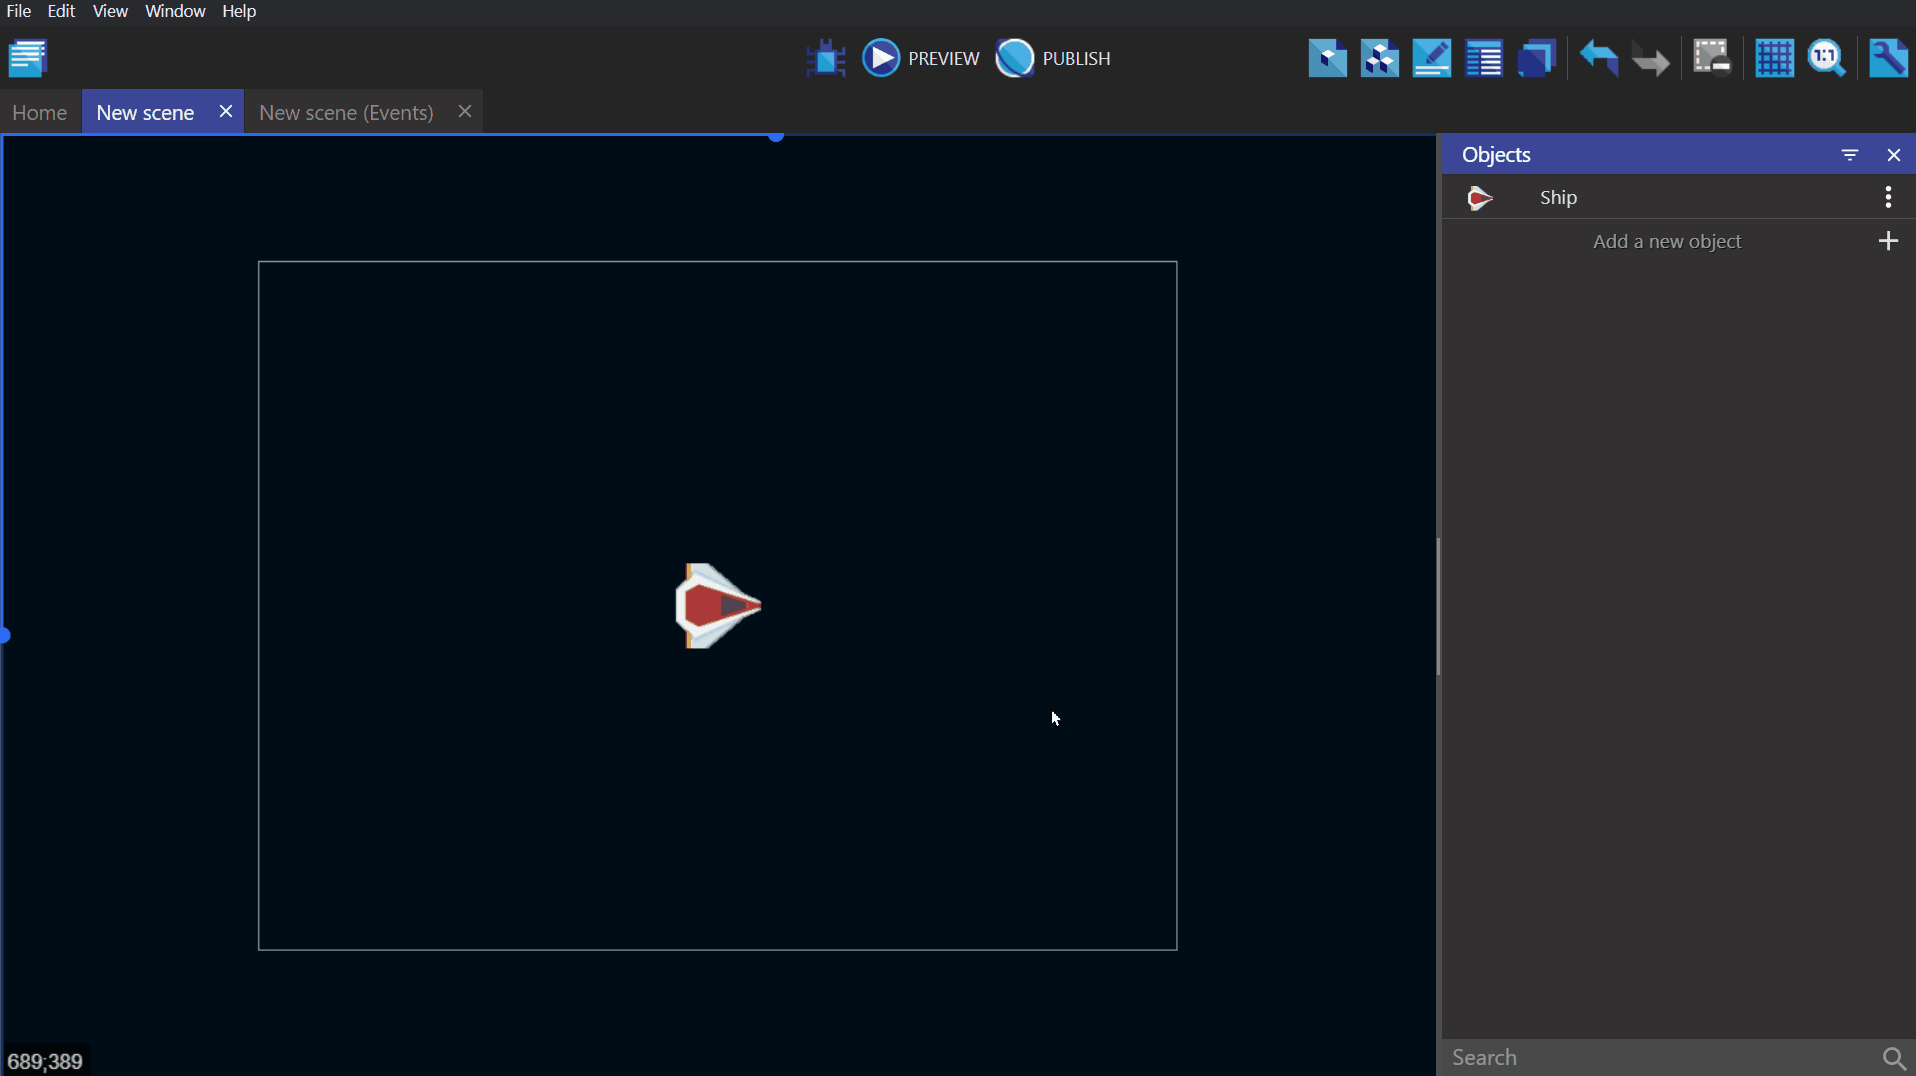Open the Ship object's three-dot menu

1888,197
